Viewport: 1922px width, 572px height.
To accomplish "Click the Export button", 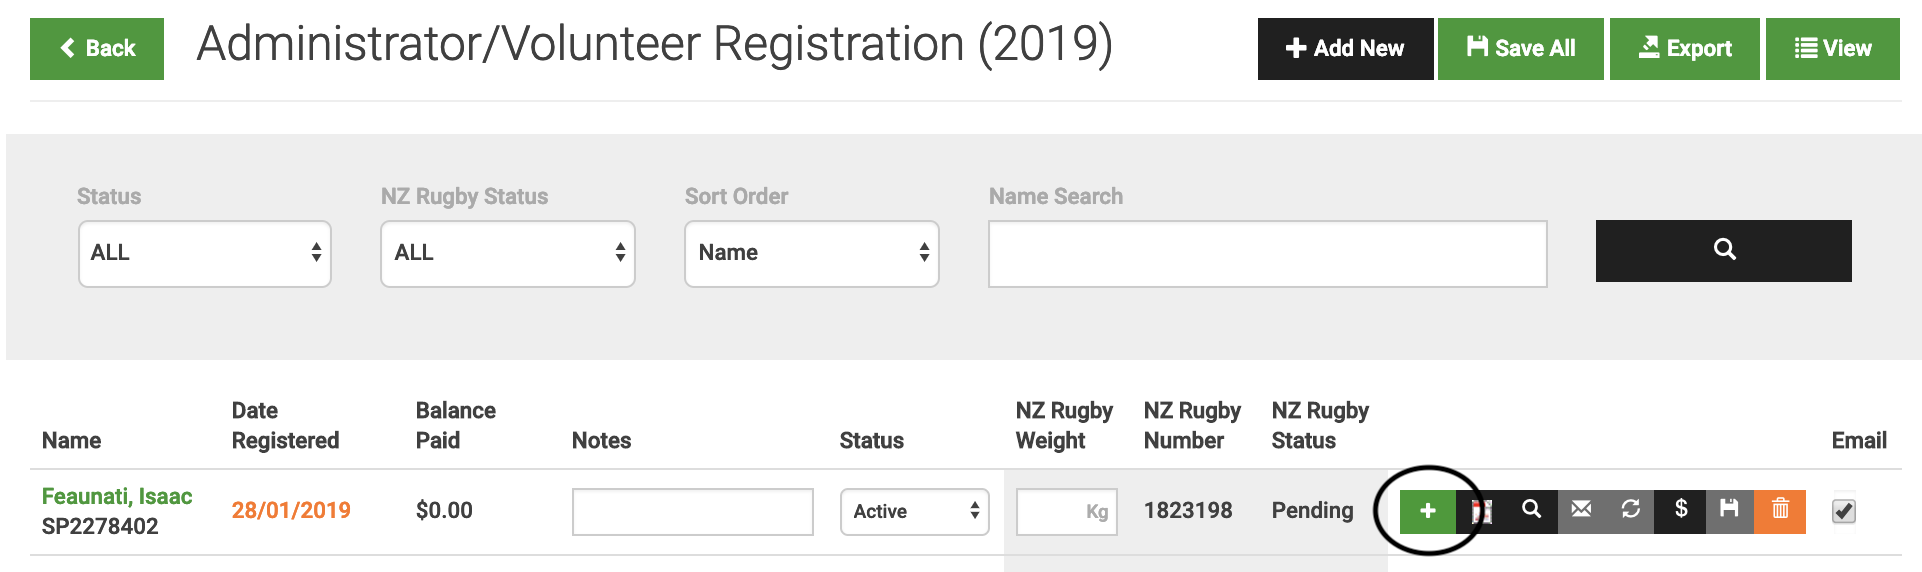I will pos(1684,49).
